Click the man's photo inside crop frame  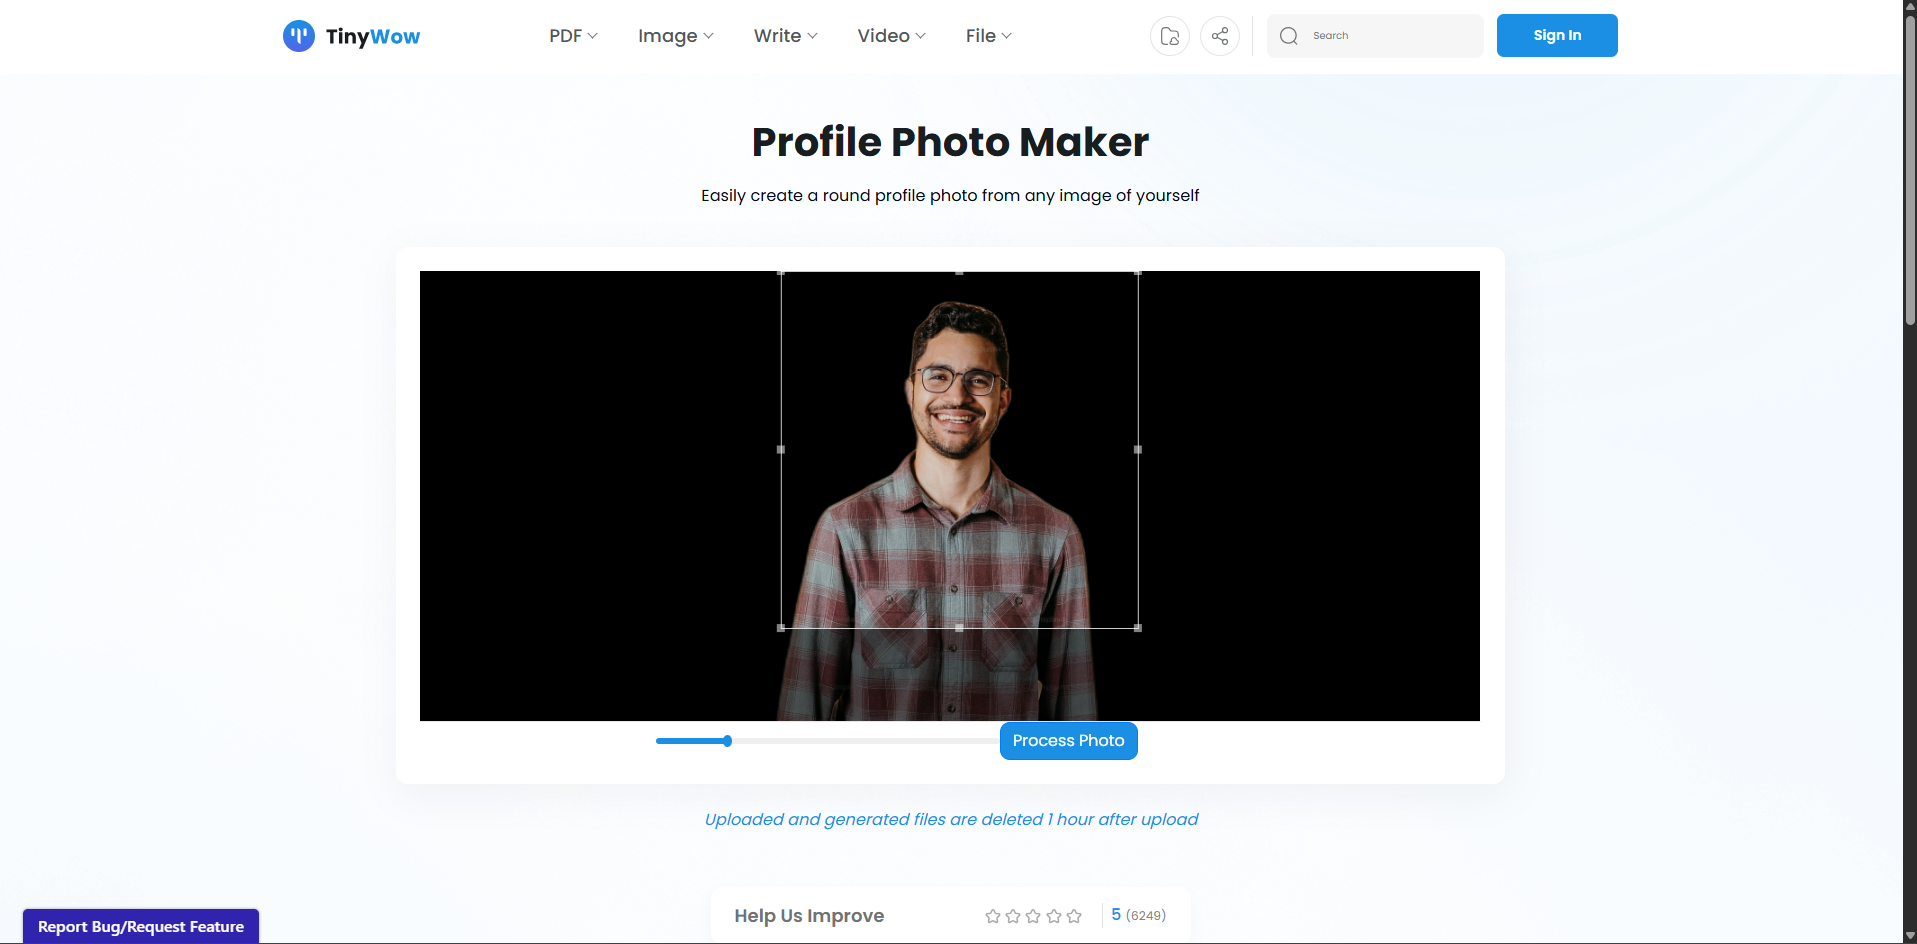pos(958,450)
